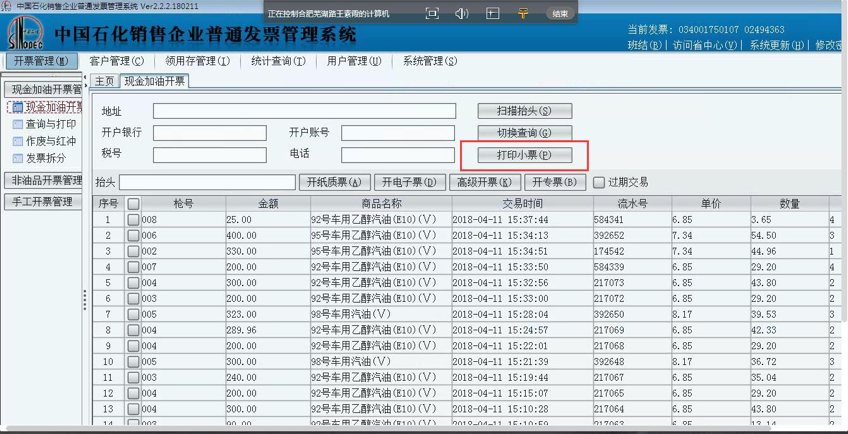Click the 商品名称 column header
Screen dimensions: 848x434
click(x=381, y=203)
